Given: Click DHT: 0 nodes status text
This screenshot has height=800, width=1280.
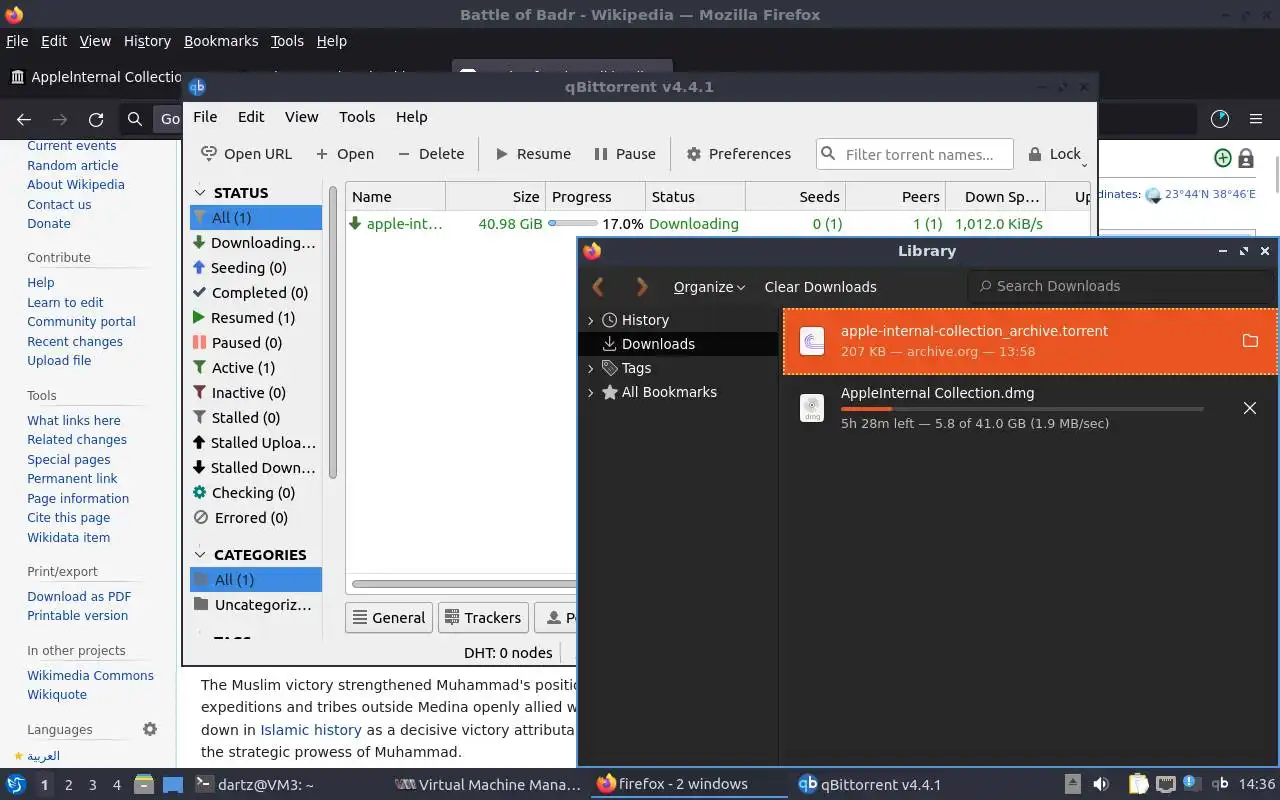Looking at the screenshot, I should coord(508,653).
